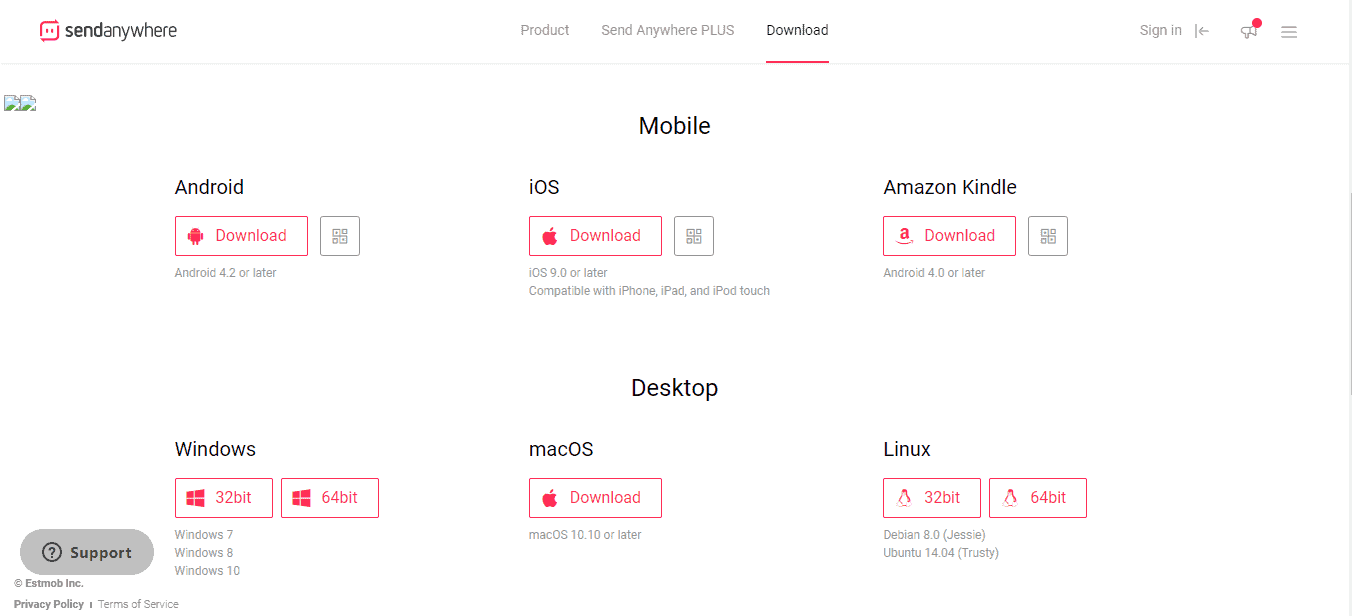This screenshot has width=1352, height=616.
Task: Download the iOS app
Action: coord(595,236)
